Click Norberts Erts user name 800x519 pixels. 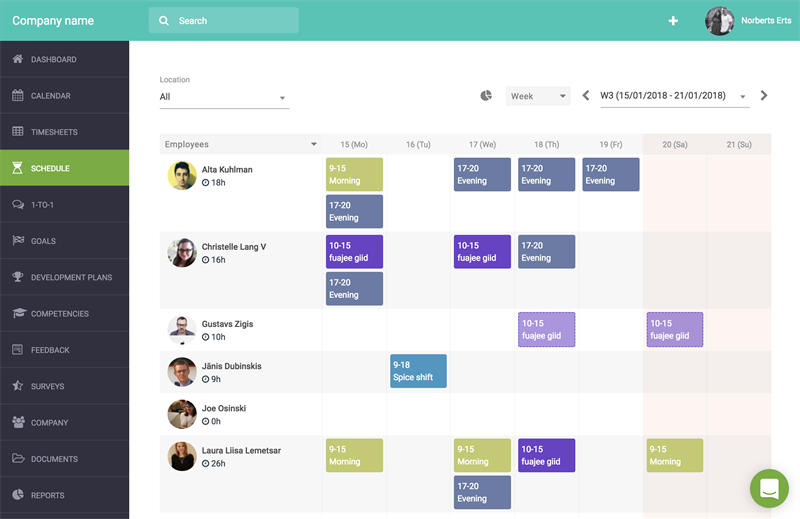point(766,20)
